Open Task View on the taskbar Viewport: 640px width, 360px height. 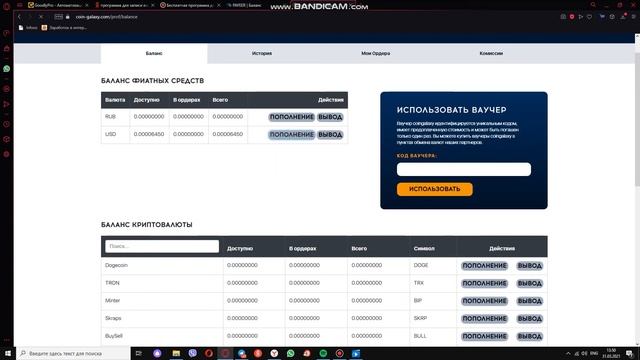(x=138, y=353)
